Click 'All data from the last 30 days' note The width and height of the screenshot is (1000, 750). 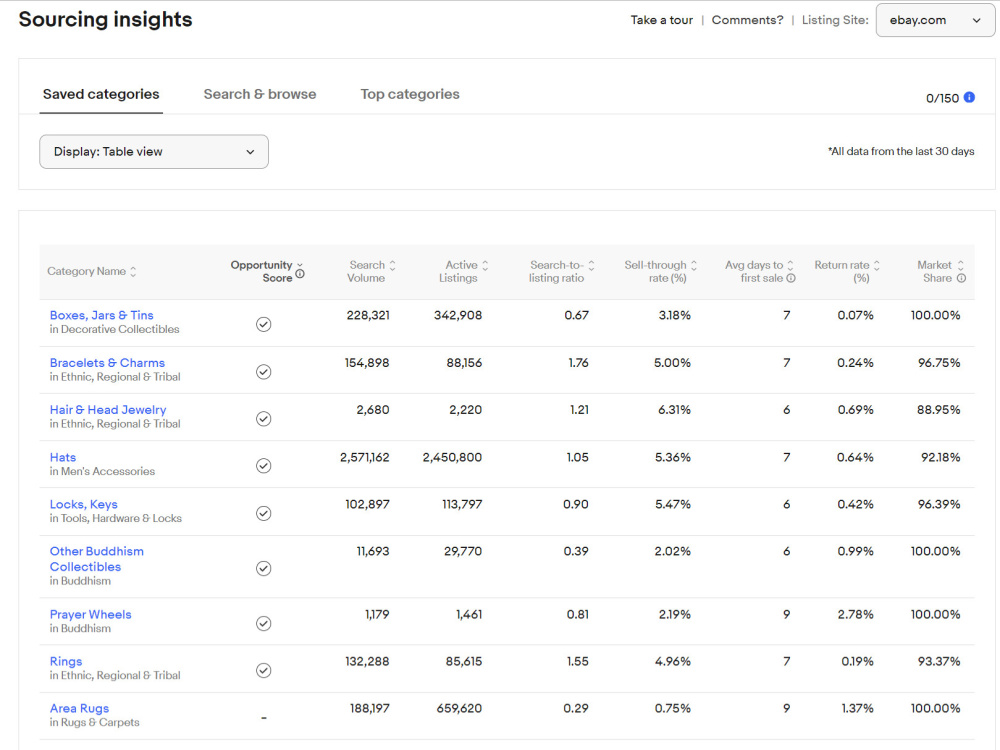coord(901,152)
